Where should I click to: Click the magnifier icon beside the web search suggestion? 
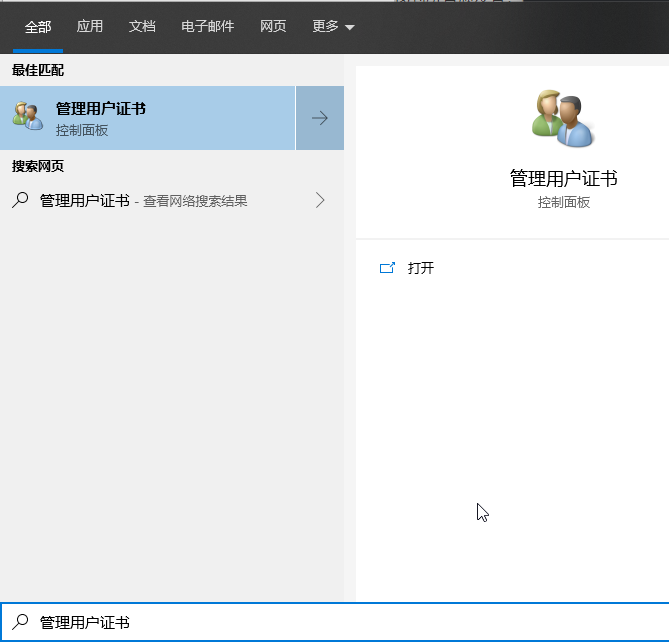(20, 200)
